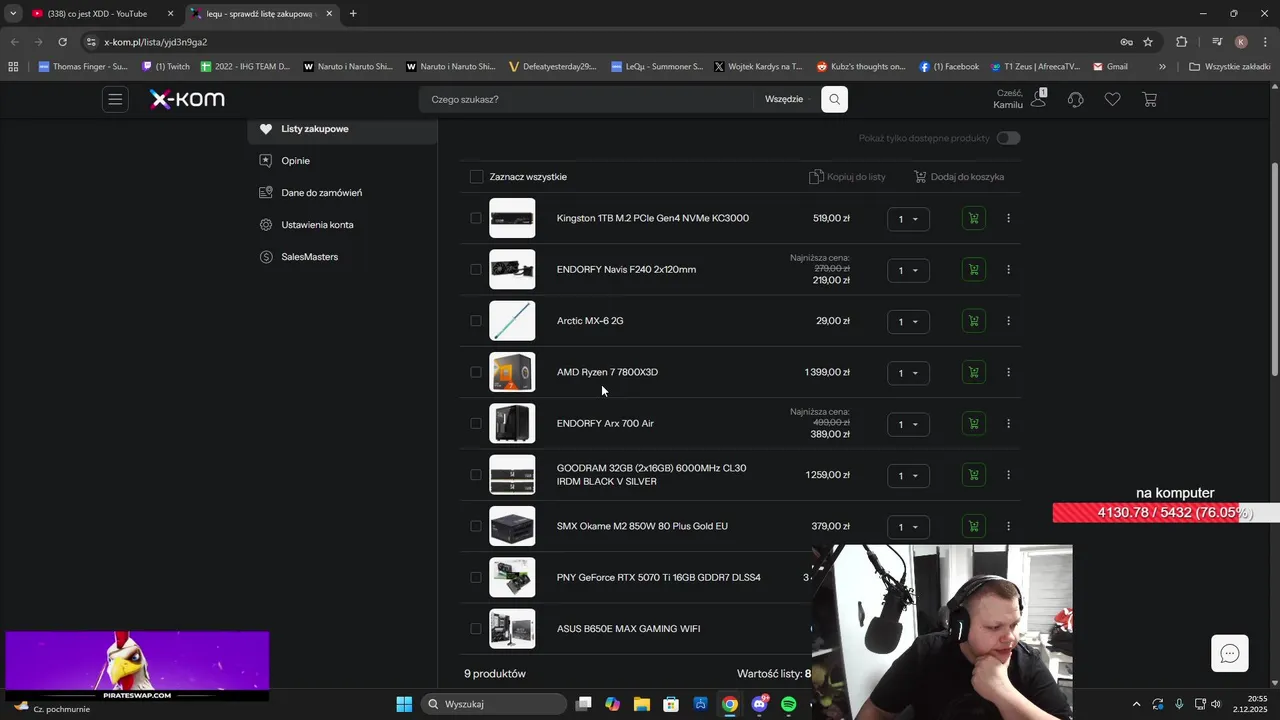Open more options for ENDORFY Navis row

point(1008,270)
